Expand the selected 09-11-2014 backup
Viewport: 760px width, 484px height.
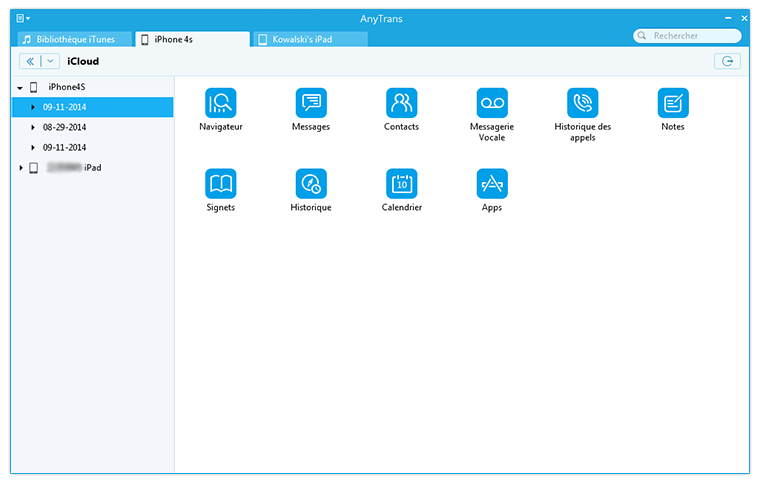coord(33,107)
